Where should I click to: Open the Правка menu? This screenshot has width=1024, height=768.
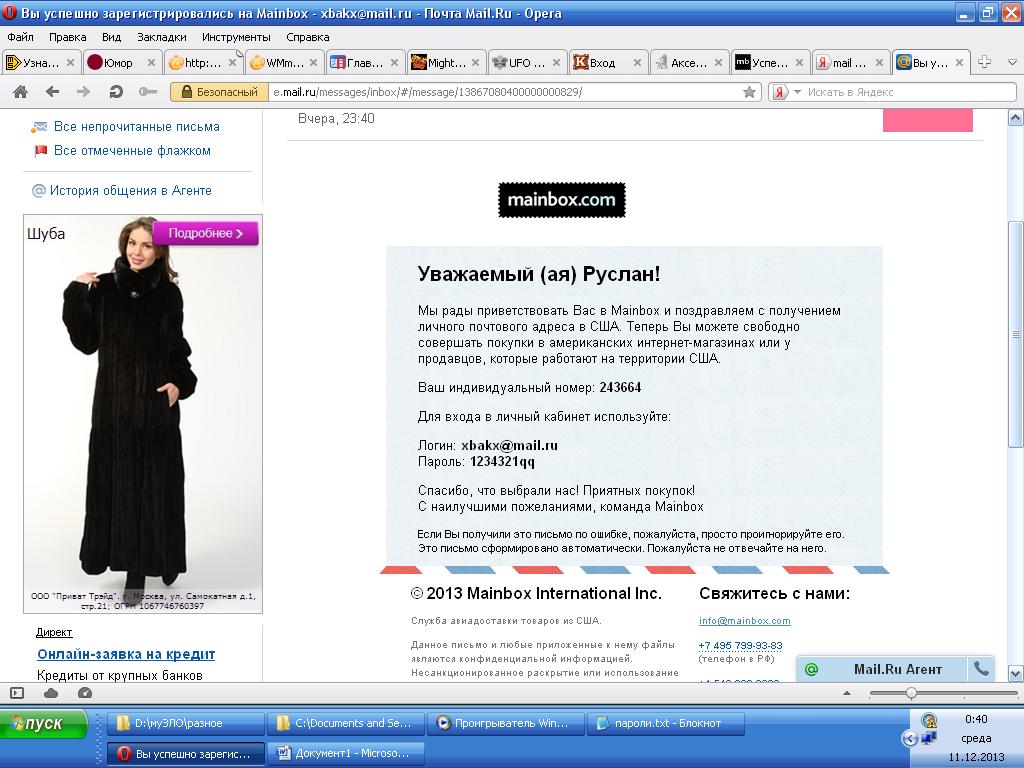[68, 37]
